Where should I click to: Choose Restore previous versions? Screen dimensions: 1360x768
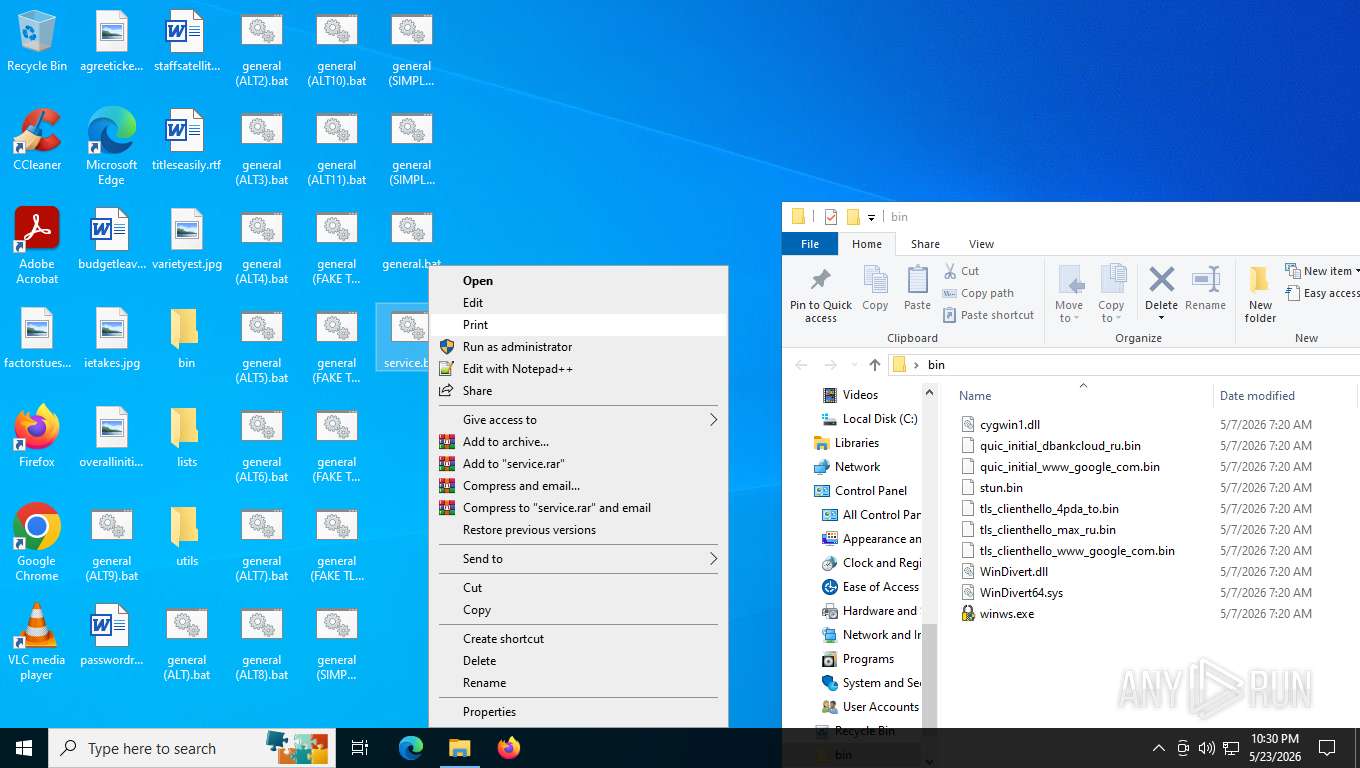(578, 530)
